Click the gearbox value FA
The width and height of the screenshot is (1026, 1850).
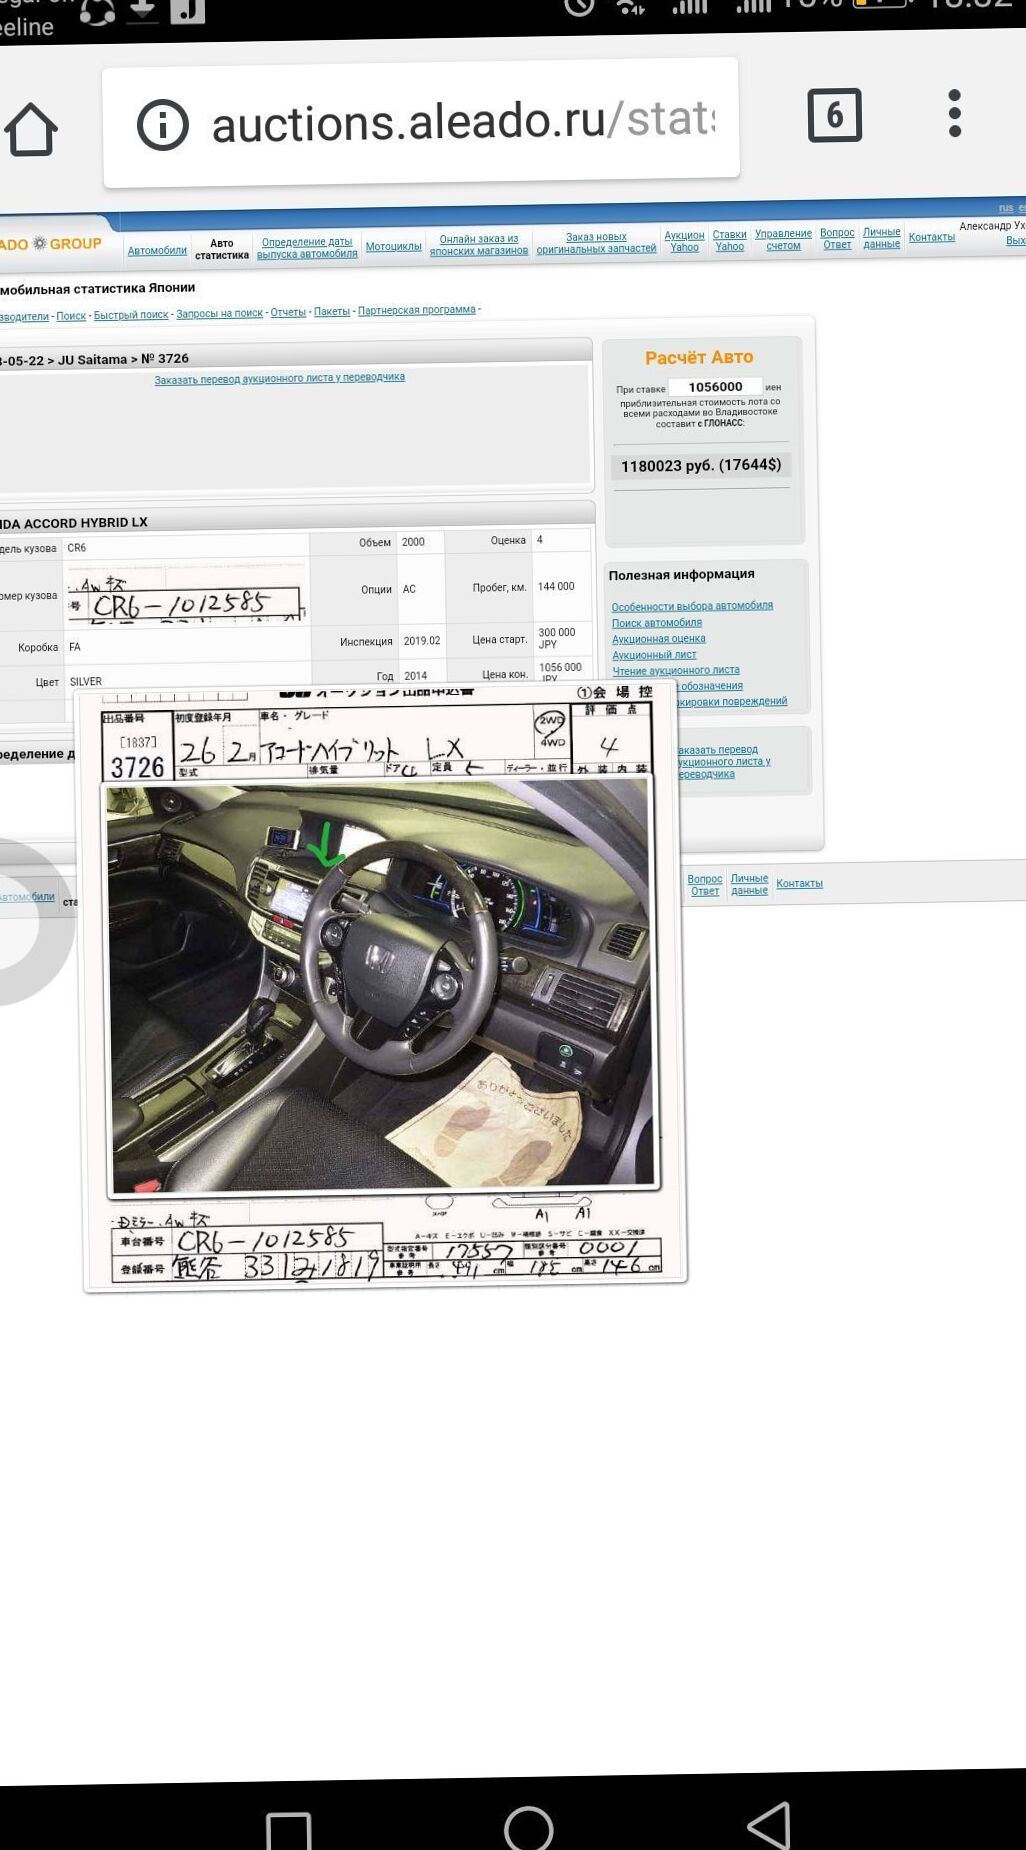(x=75, y=647)
